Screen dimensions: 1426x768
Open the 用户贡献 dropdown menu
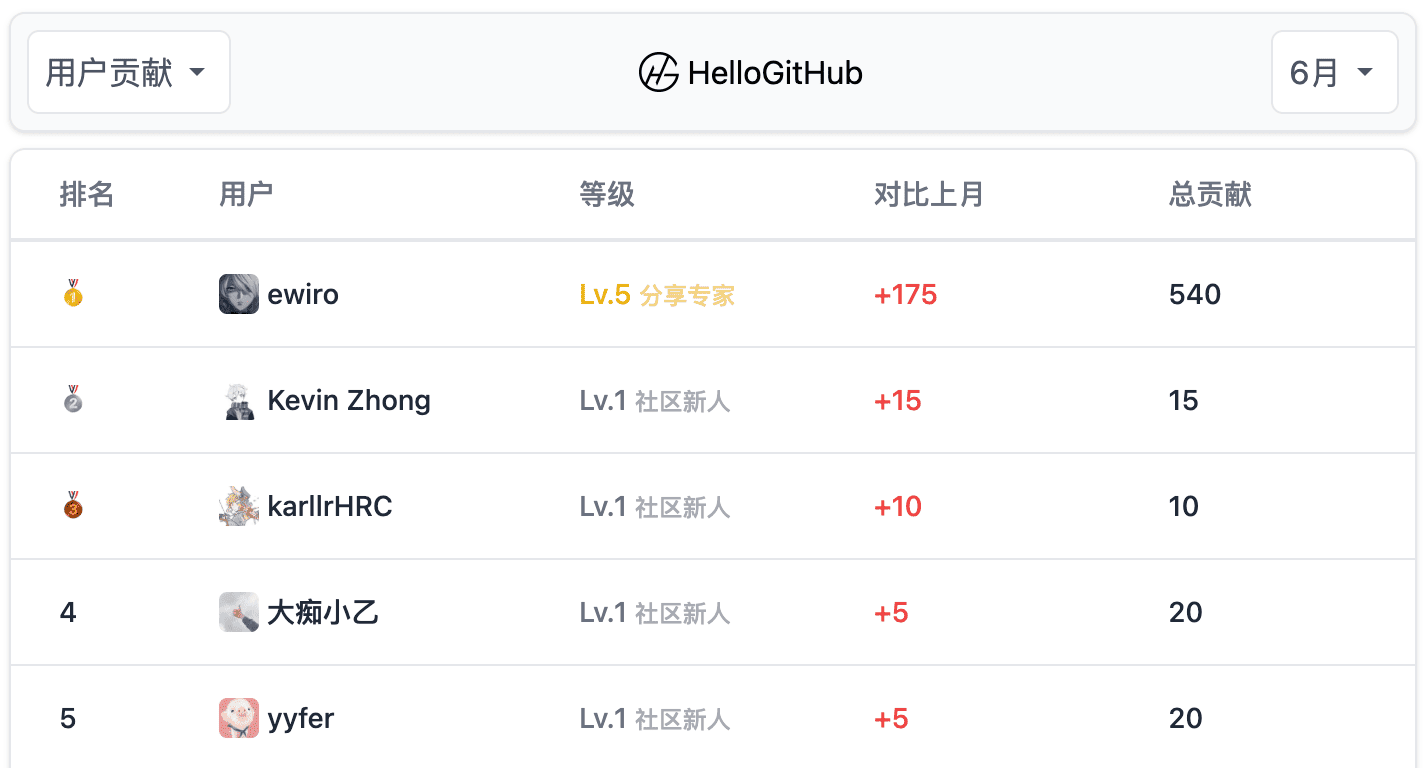129,72
